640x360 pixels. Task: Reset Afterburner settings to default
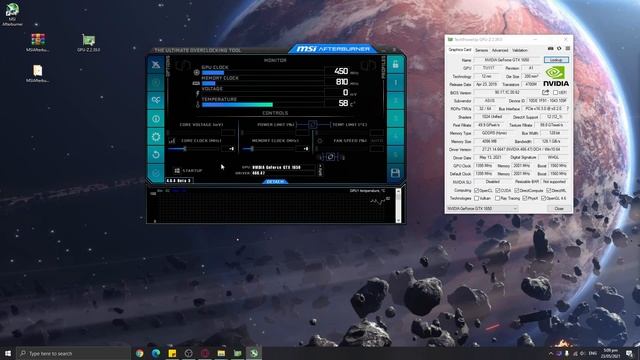tap(156, 155)
